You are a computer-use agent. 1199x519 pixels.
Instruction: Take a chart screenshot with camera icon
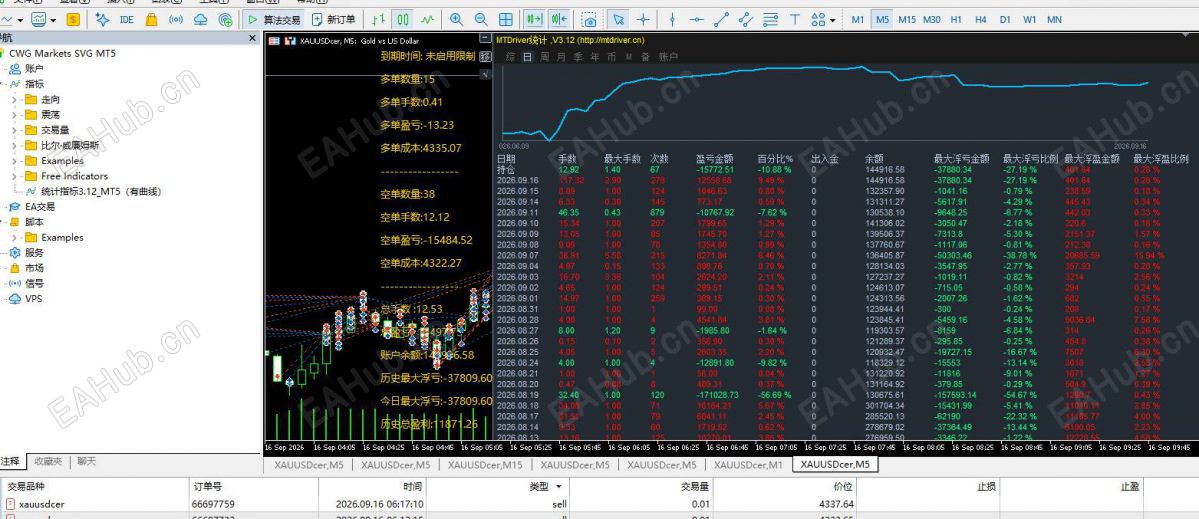click(589, 19)
